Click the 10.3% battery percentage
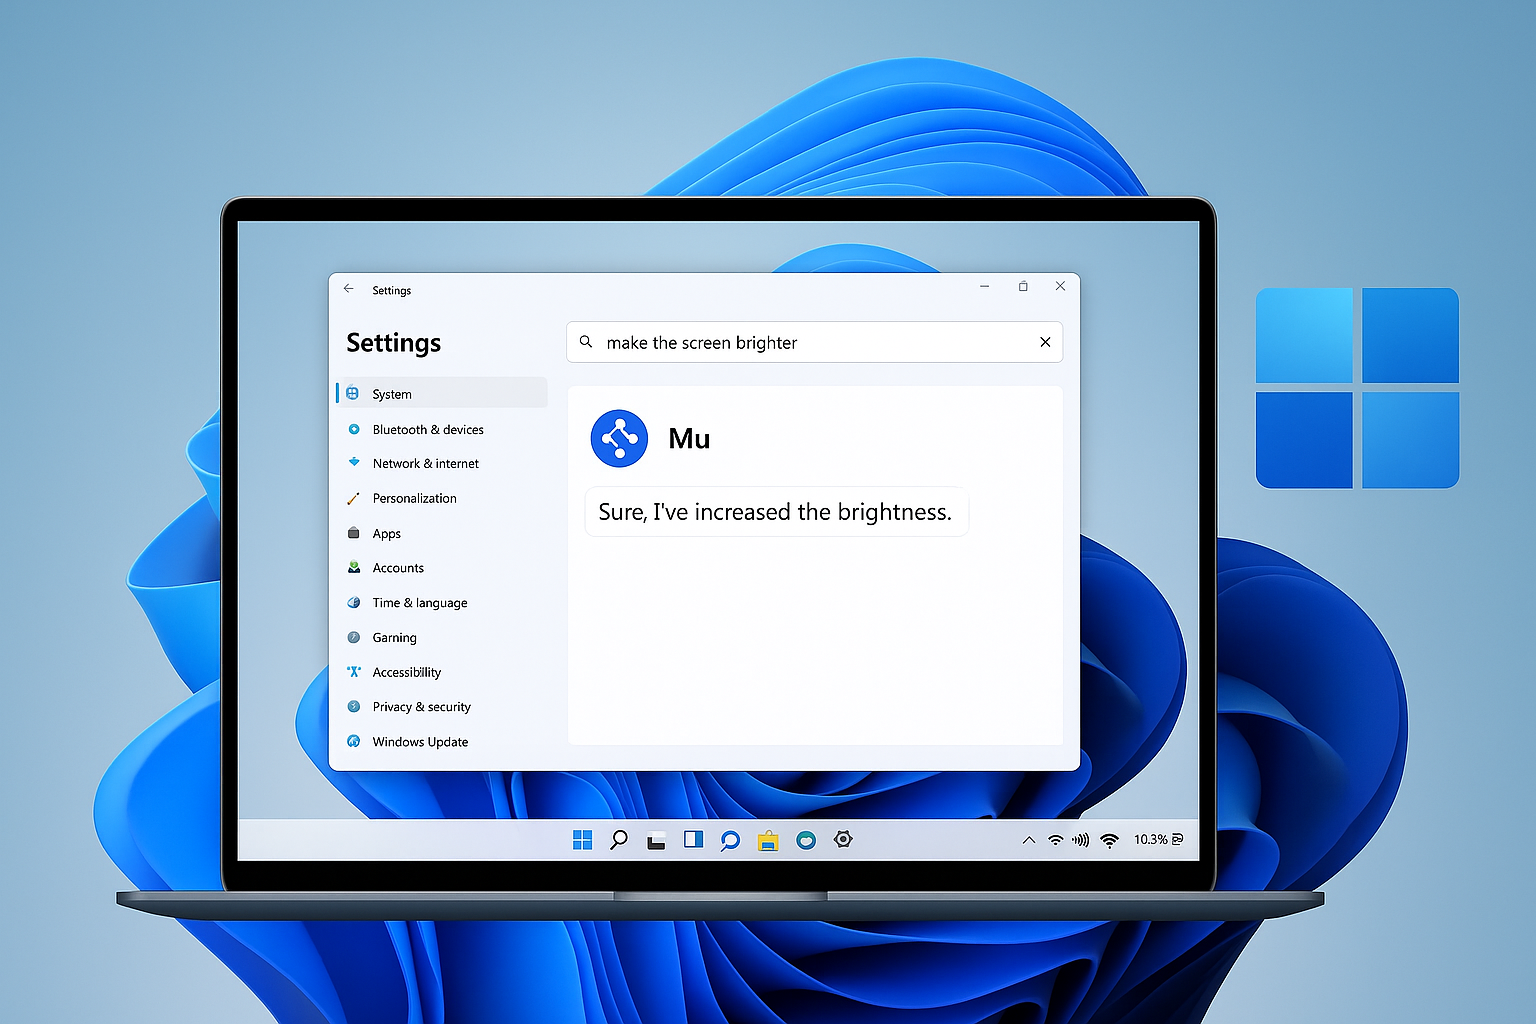Image resolution: width=1536 pixels, height=1024 pixels. (1150, 840)
